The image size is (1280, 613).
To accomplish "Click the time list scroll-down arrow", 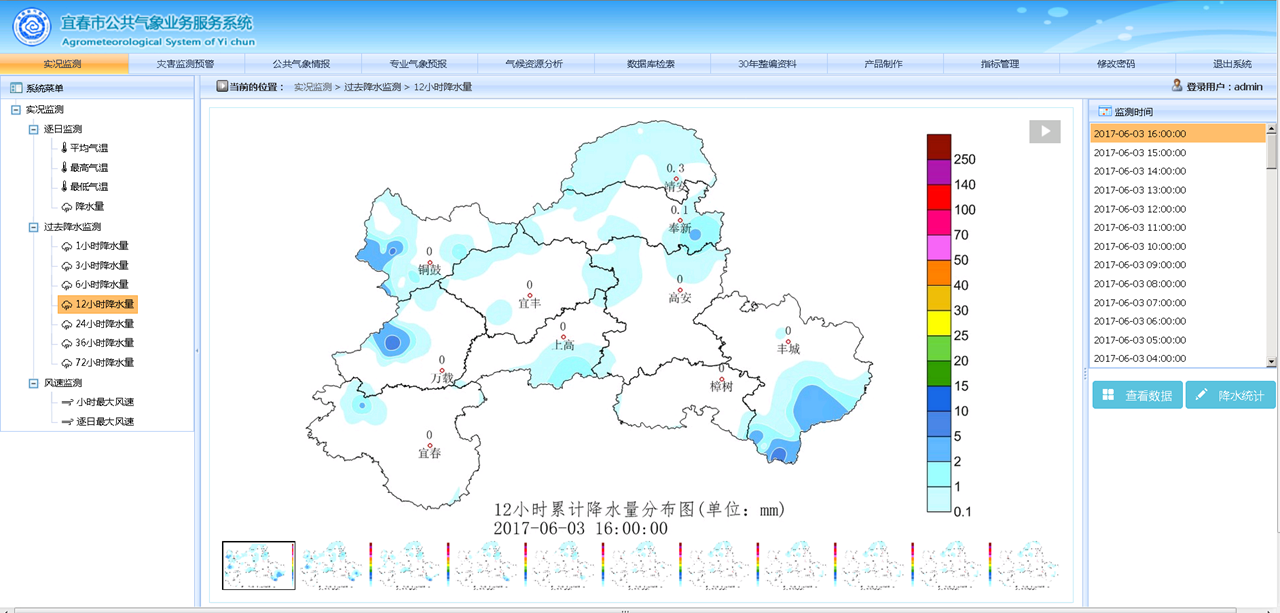I will [x=1271, y=361].
